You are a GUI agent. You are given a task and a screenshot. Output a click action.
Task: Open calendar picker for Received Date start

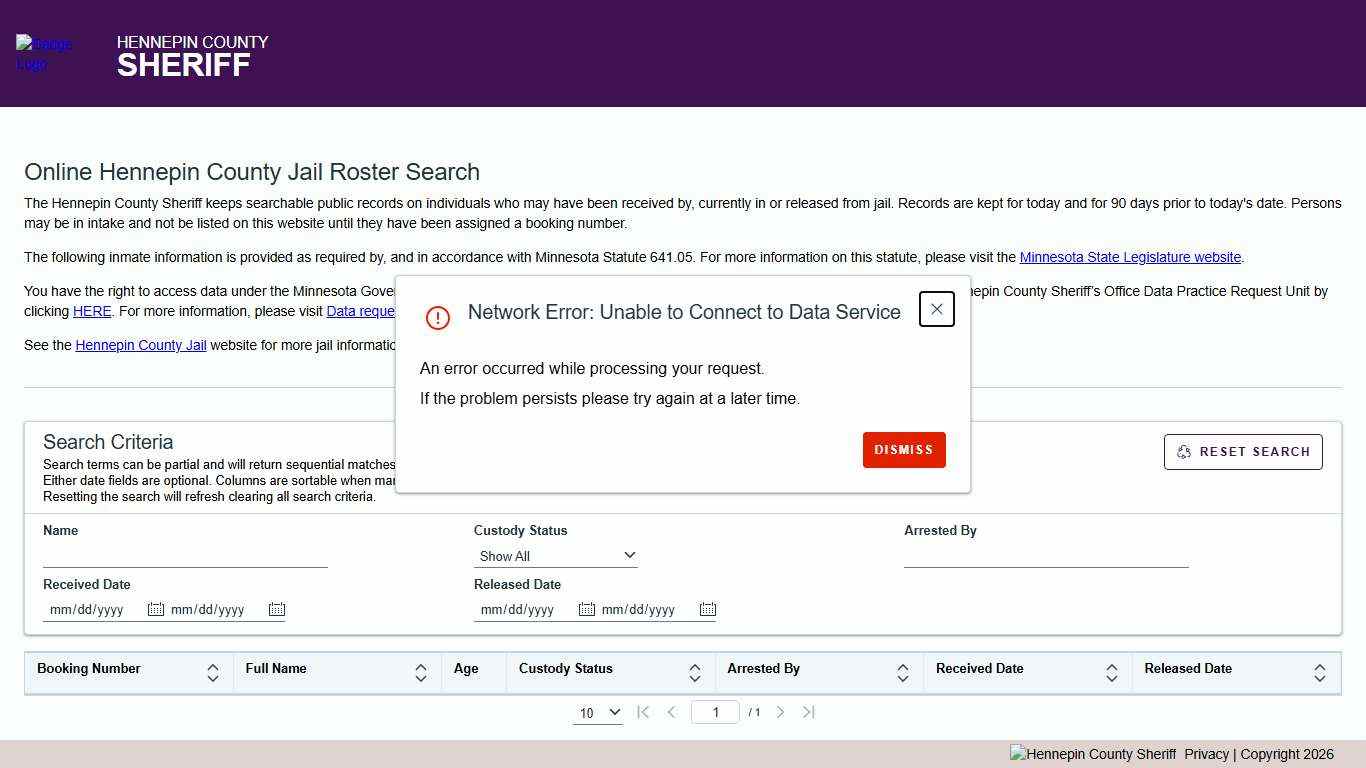pos(156,609)
